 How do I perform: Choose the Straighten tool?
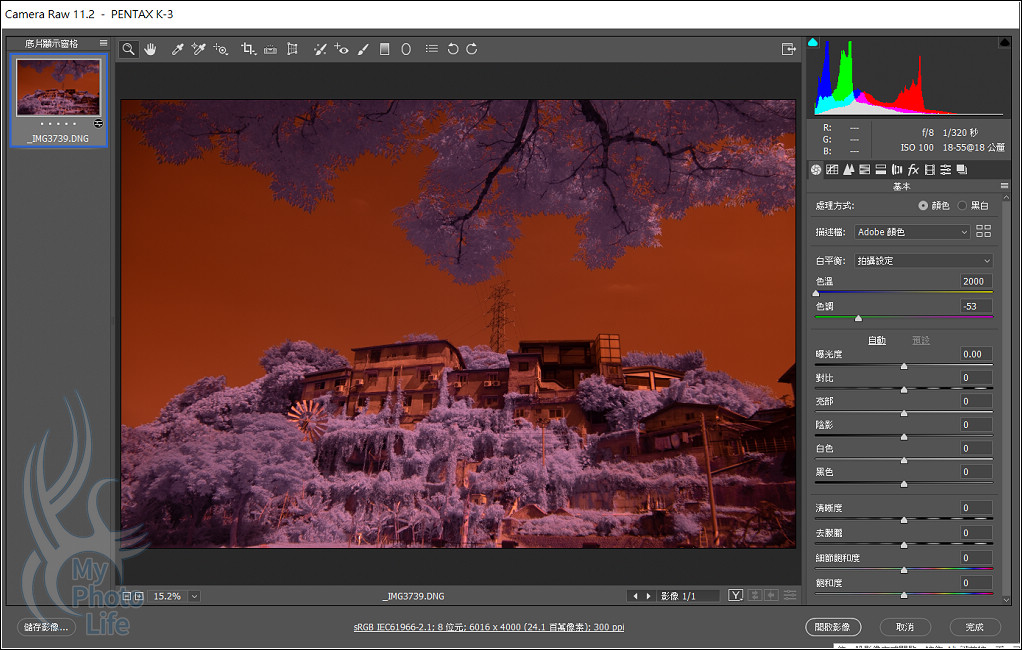pyautogui.click(x=270, y=49)
